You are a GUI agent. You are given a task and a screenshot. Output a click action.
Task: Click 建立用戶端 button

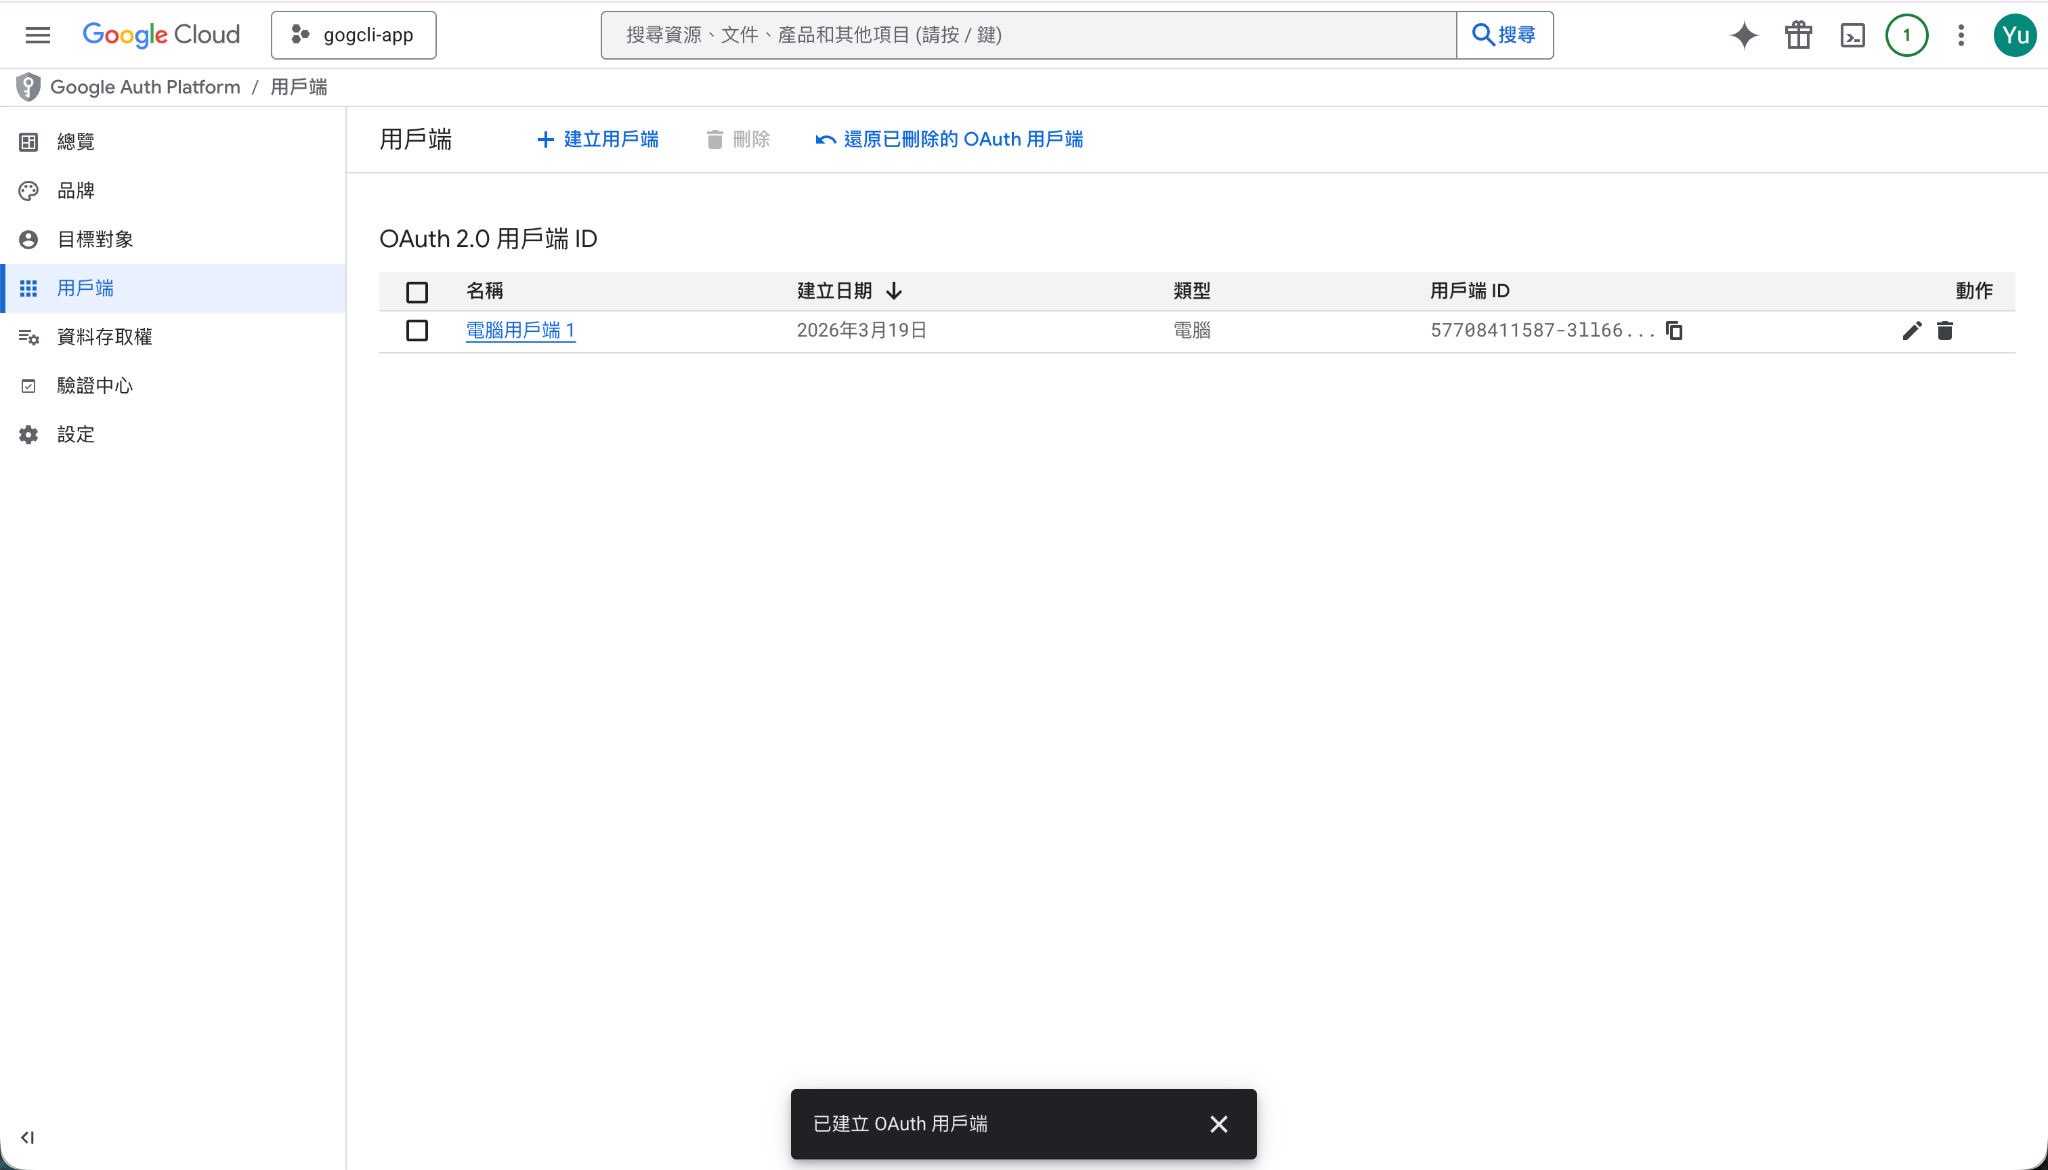(x=598, y=139)
